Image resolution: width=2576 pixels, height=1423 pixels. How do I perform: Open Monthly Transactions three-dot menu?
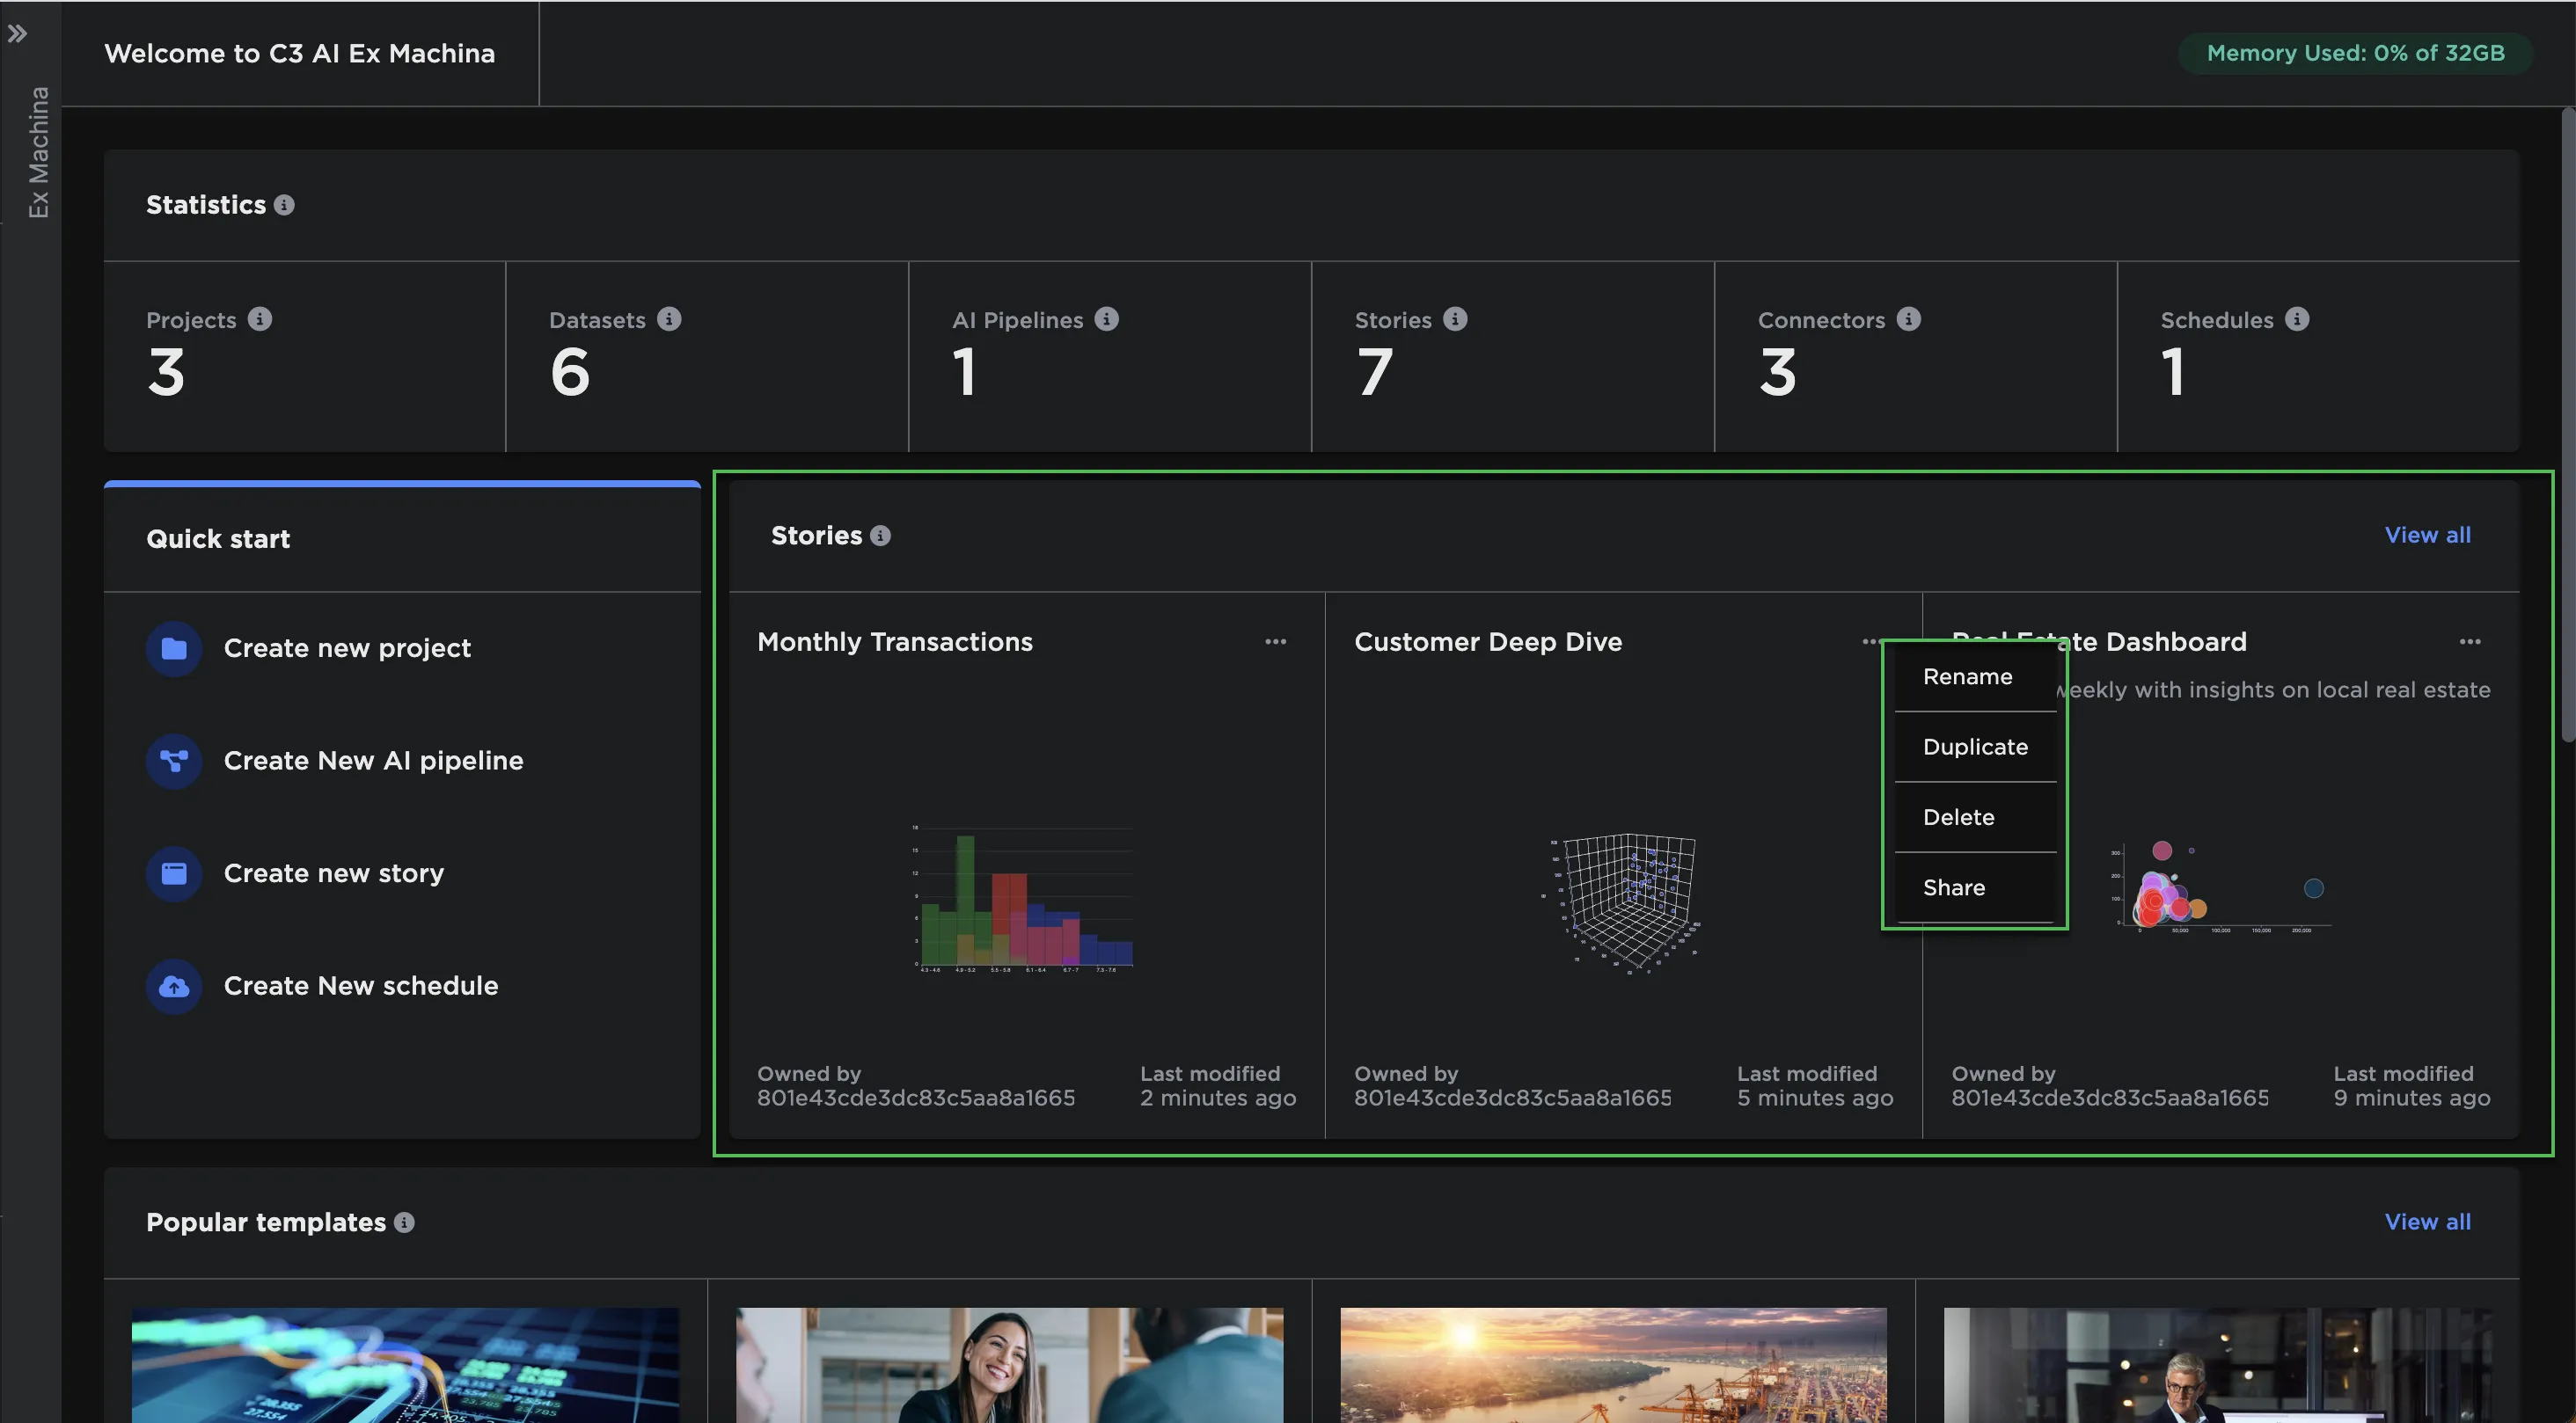click(1275, 642)
